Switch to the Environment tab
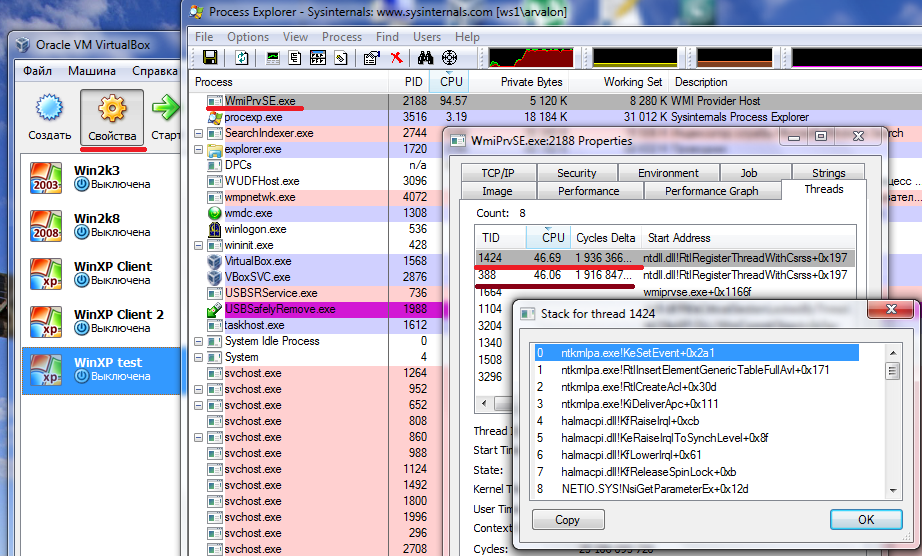Image resolution: width=922 pixels, height=556 pixels. pos(668,173)
